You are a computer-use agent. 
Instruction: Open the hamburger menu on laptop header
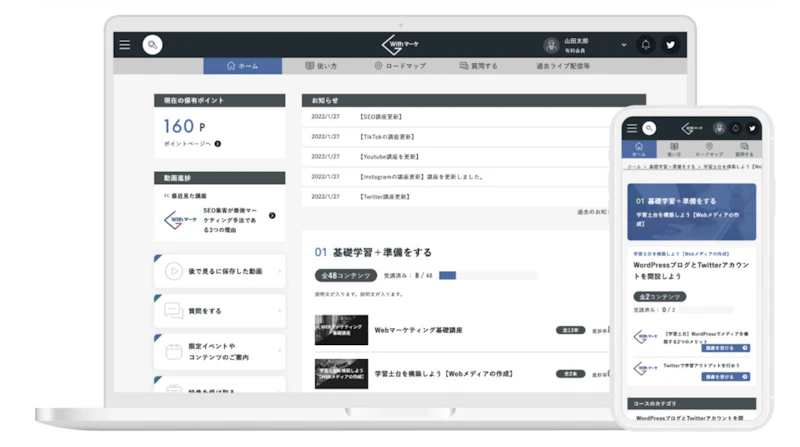click(124, 45)
